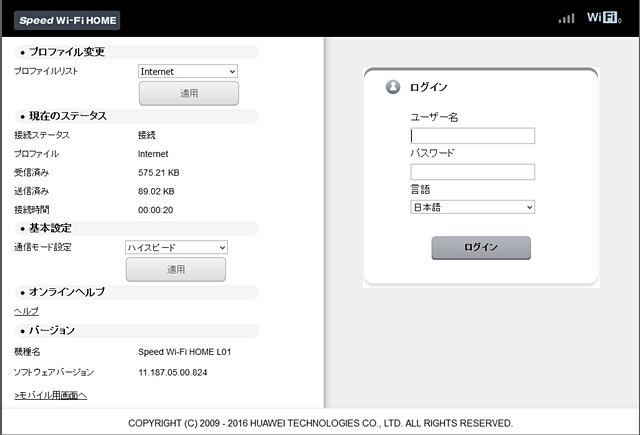Click the 接続時間 label
The width and height of the screenshot is (640, 435).
pos(32,210)
